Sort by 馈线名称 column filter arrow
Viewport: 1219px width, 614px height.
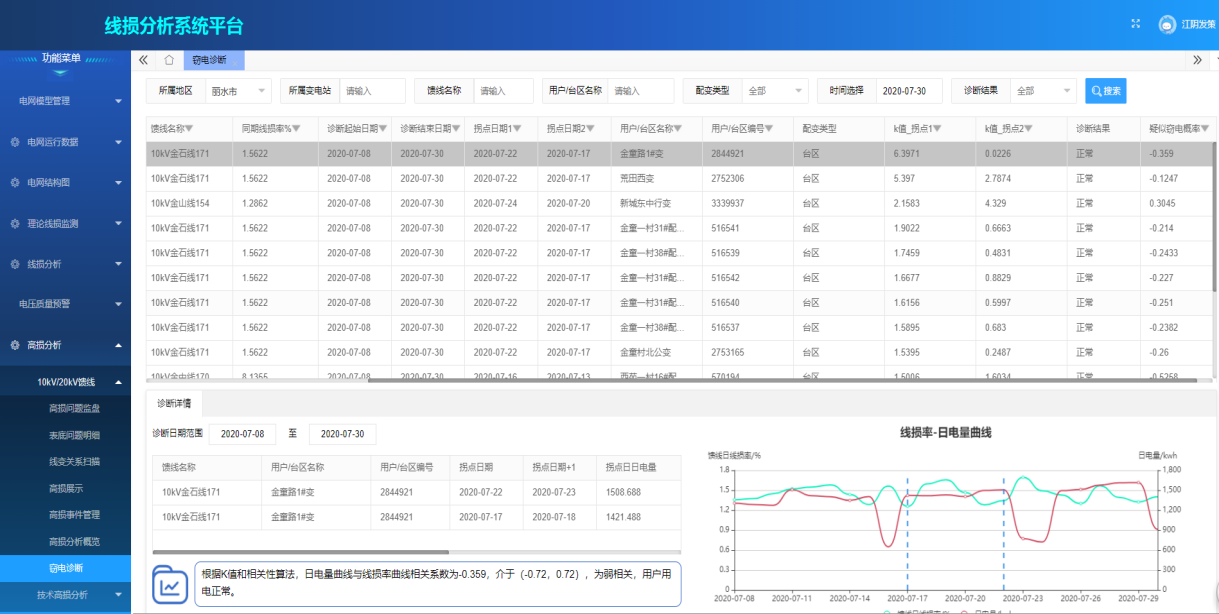[x=189, y=128]
